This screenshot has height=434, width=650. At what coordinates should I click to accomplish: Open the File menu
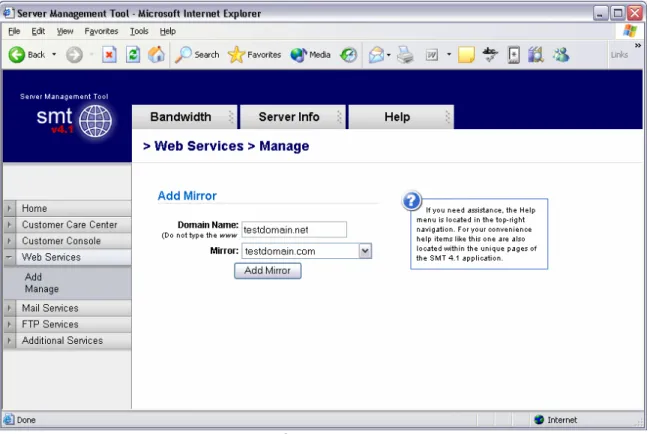(x=14, y=31)
